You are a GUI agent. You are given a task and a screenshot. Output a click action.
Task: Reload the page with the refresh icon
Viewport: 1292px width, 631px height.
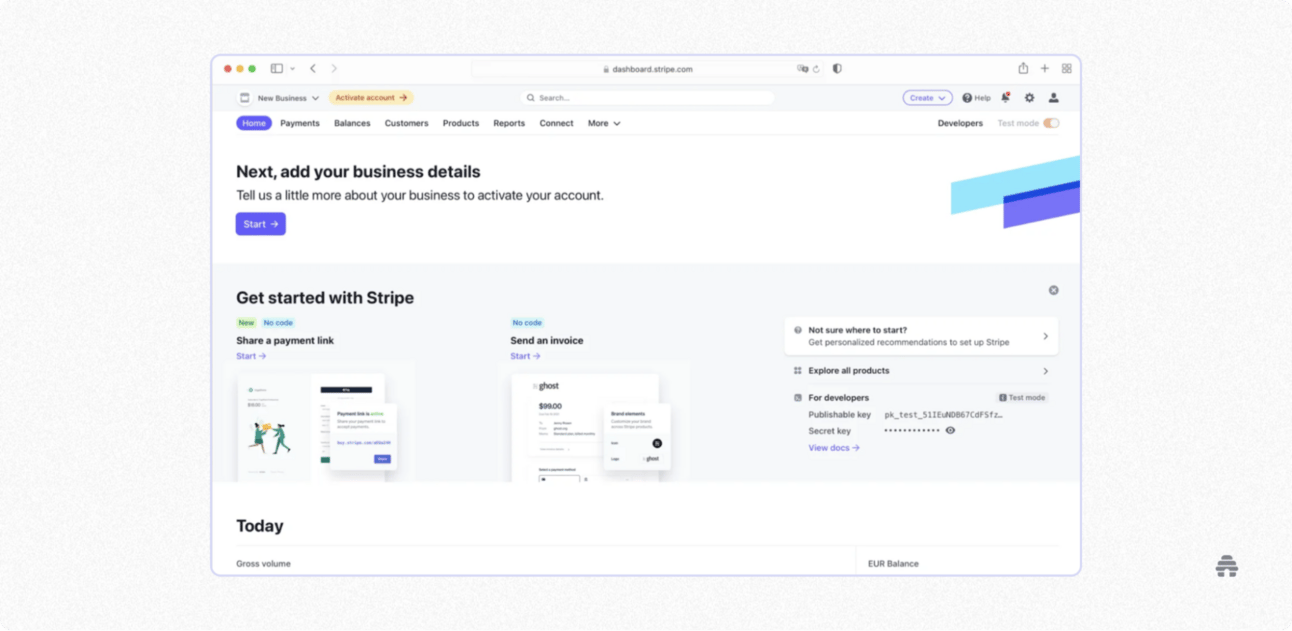click(x=816, y=69)
